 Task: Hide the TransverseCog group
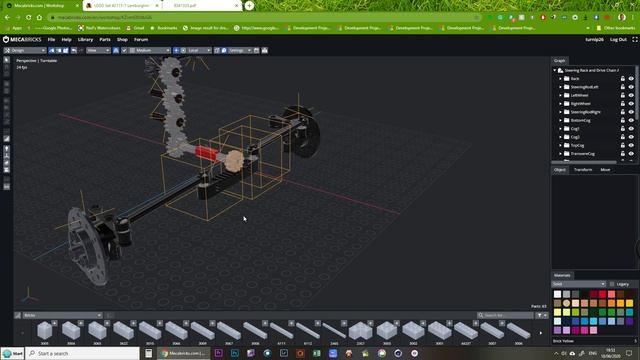point(631,153)
